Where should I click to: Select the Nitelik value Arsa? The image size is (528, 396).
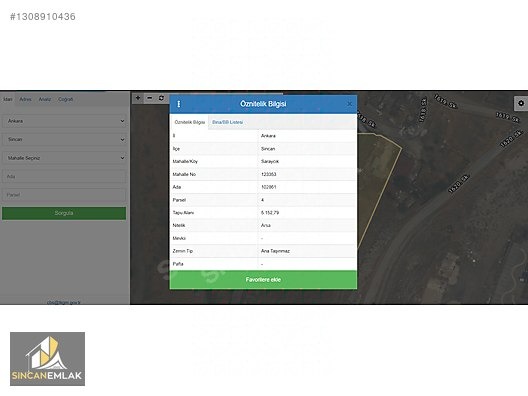[265, 226]
